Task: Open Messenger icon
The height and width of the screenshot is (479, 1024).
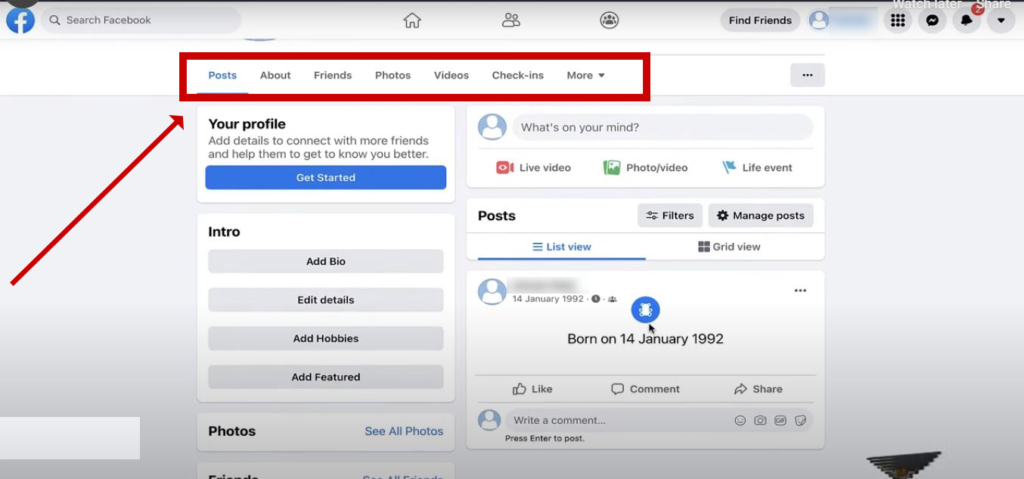Action: [x=933, y=20]
